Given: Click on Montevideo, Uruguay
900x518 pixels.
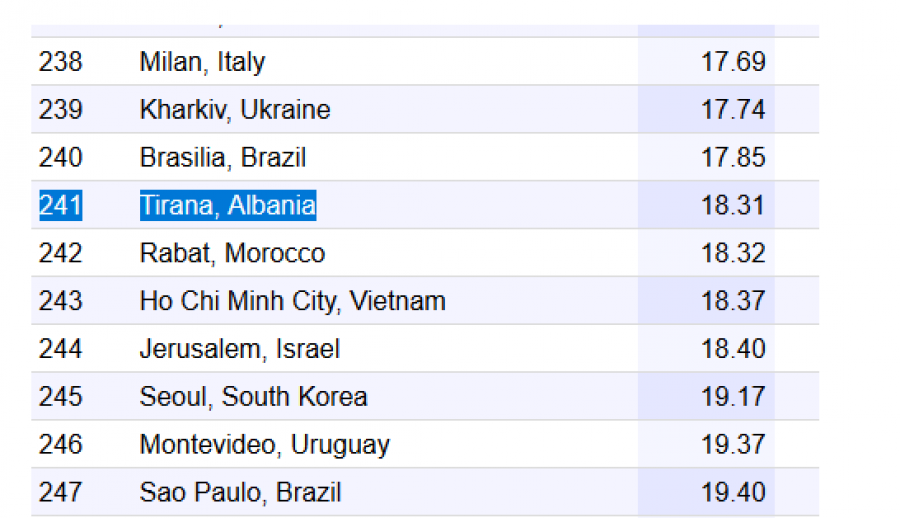Looking at the screenshot, I should (x=264, y=445).
